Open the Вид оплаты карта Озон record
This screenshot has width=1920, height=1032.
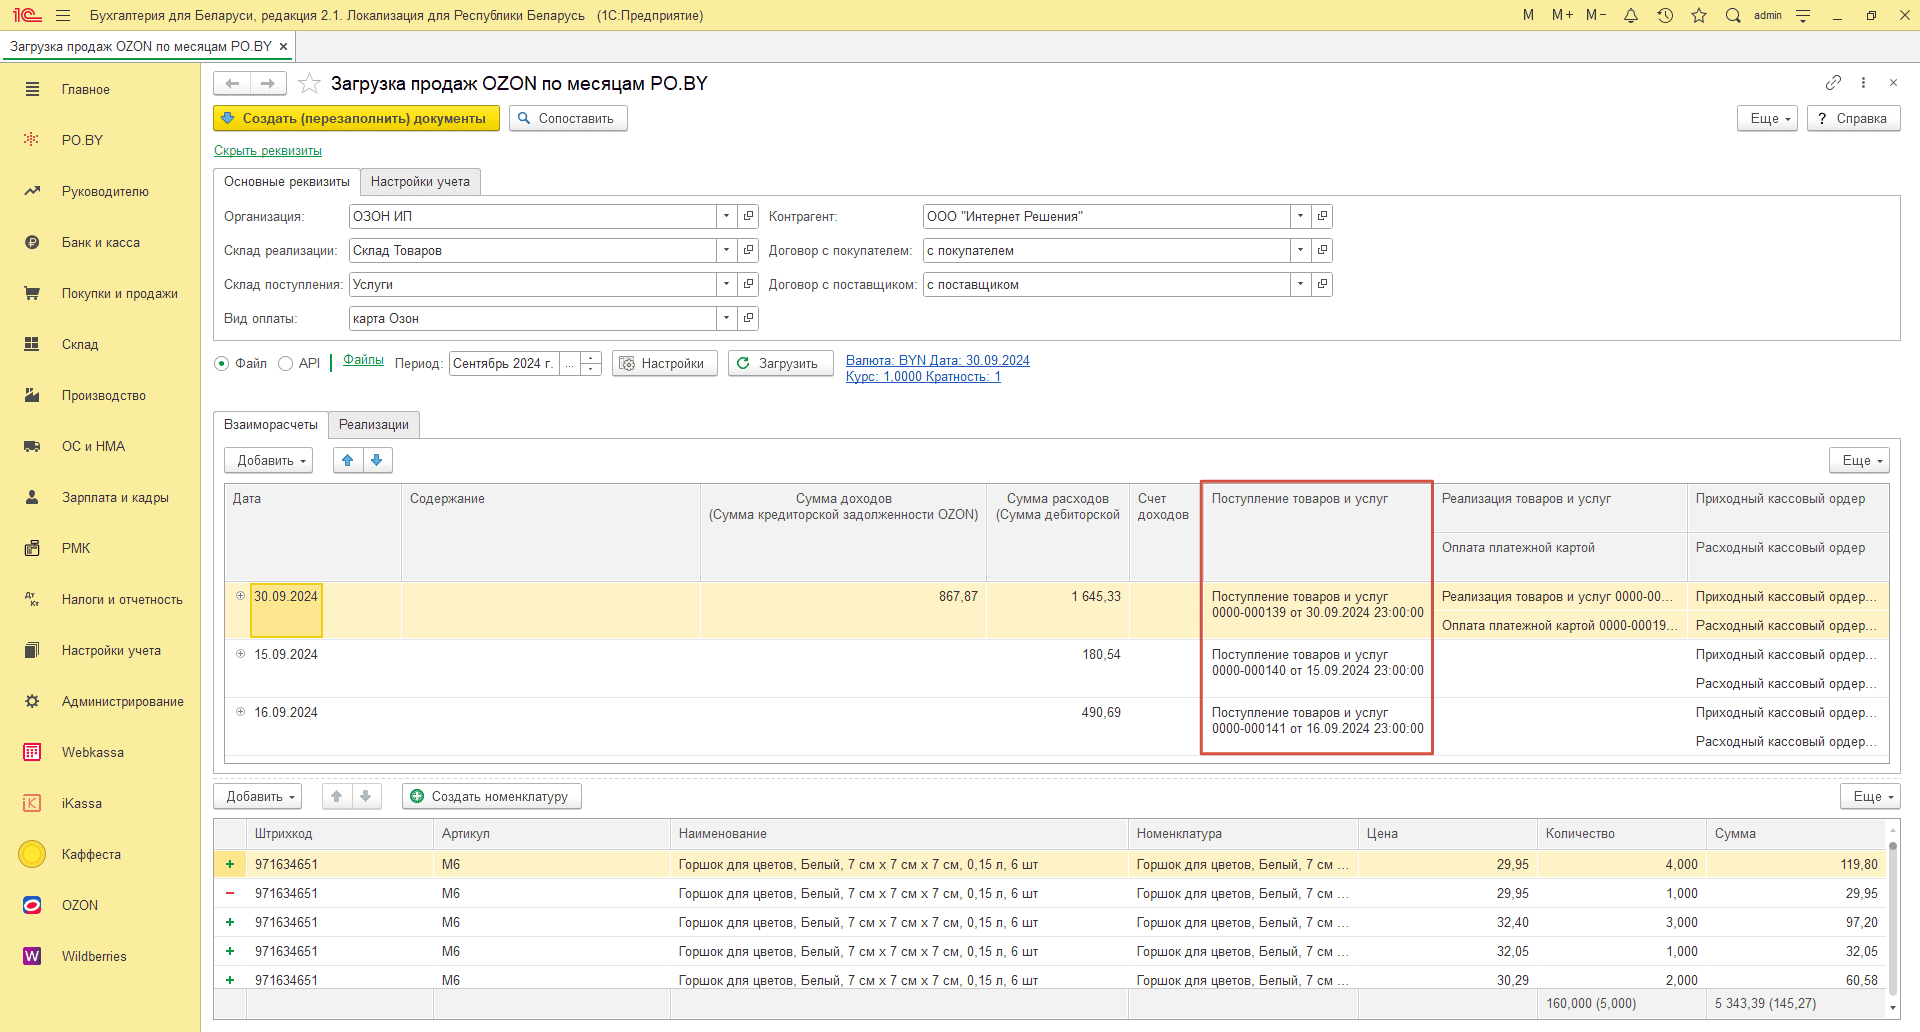click(x=748, y=318)
